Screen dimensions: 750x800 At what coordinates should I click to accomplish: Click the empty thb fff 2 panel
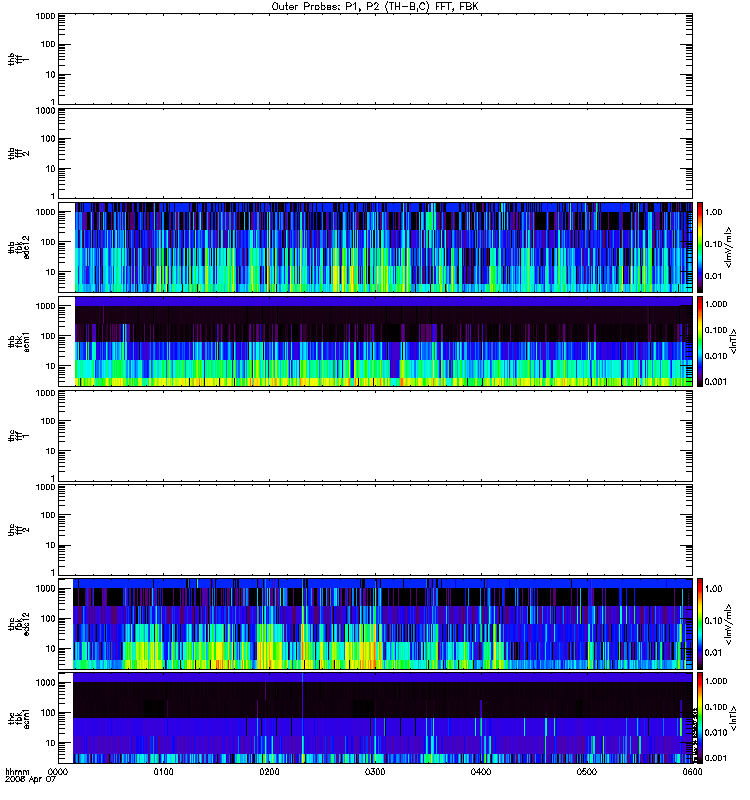click(x=375, y=154)
